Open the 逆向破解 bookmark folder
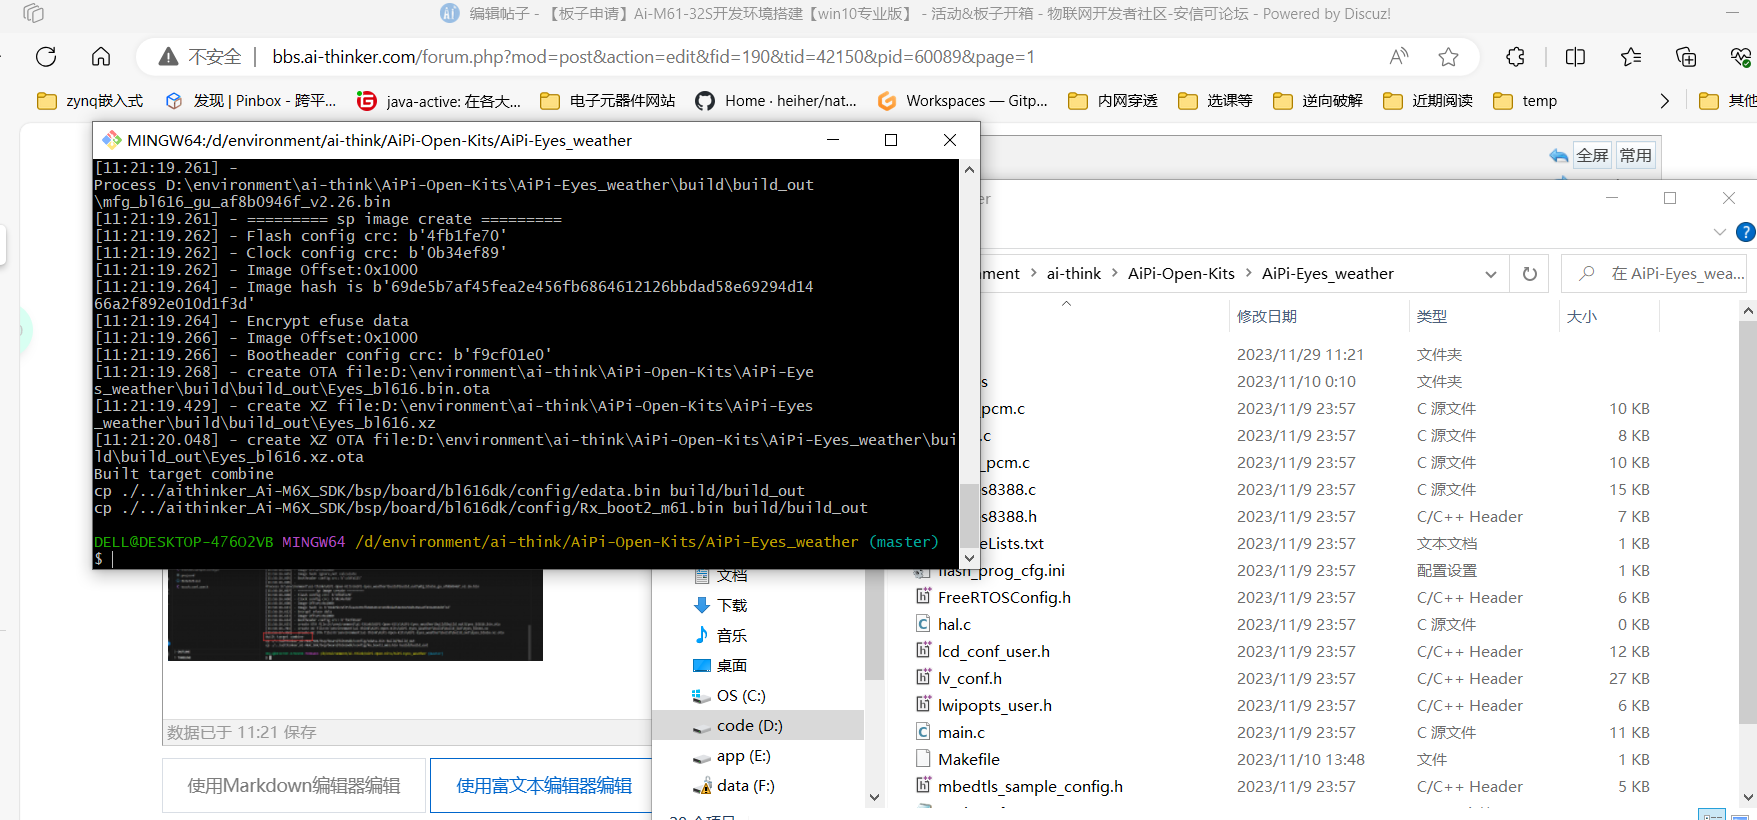 (x=1318, y=101)
